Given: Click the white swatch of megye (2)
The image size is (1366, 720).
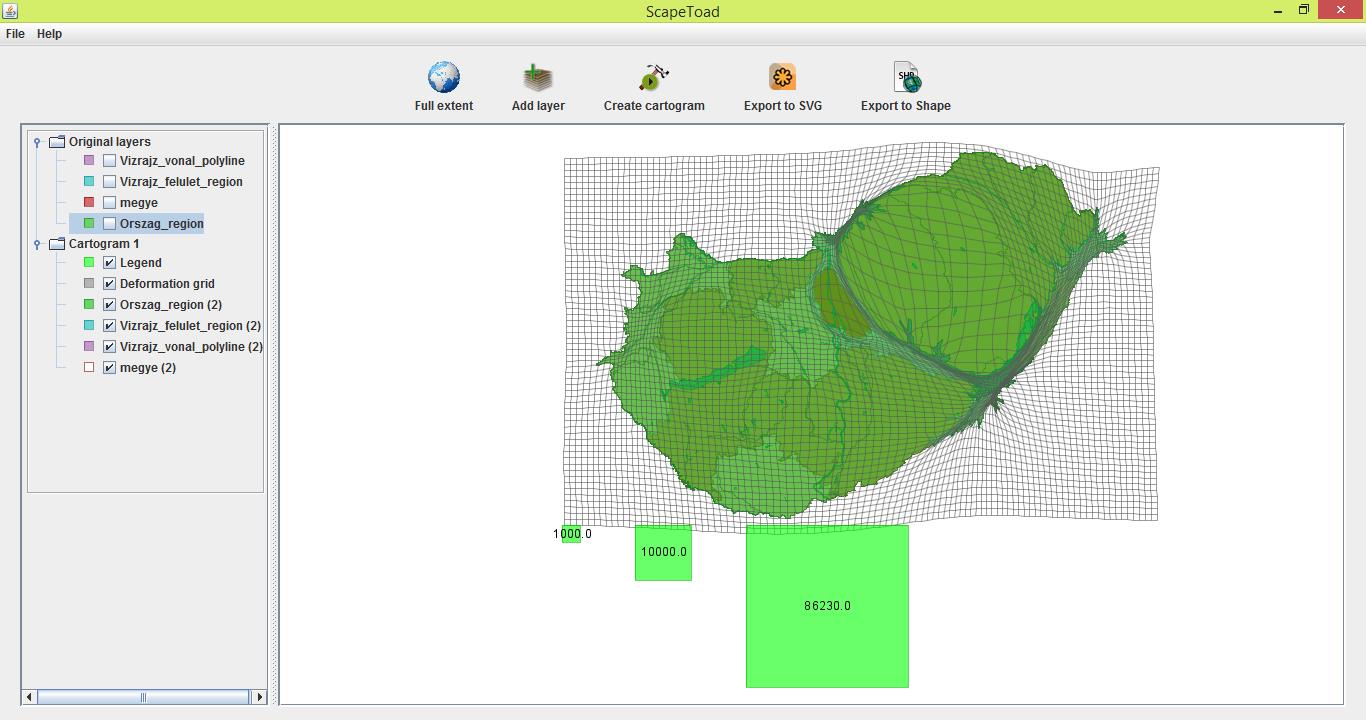Looking at the screenshot, I should click(89, 368).
